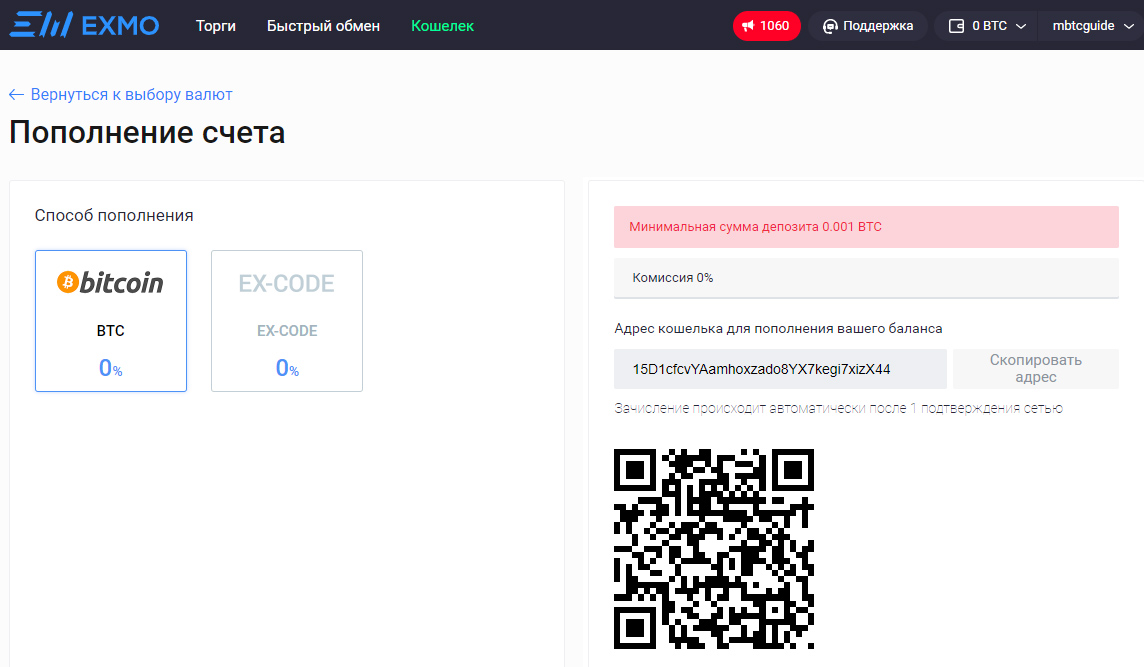Image resolution: width=1144 pixels, height=667 pixels.
Task: Go to the Кошелек tab
Action: tap(442, 25)
